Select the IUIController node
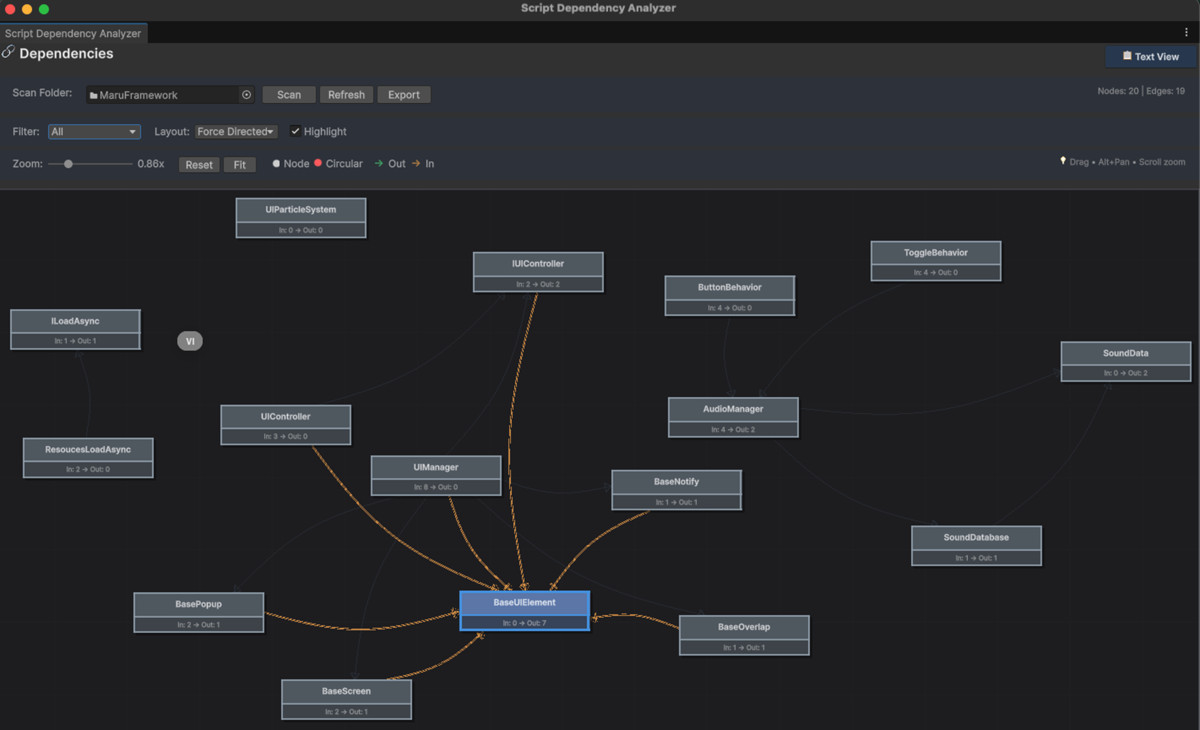This screenshot has height=730, width=1200. 538,272
